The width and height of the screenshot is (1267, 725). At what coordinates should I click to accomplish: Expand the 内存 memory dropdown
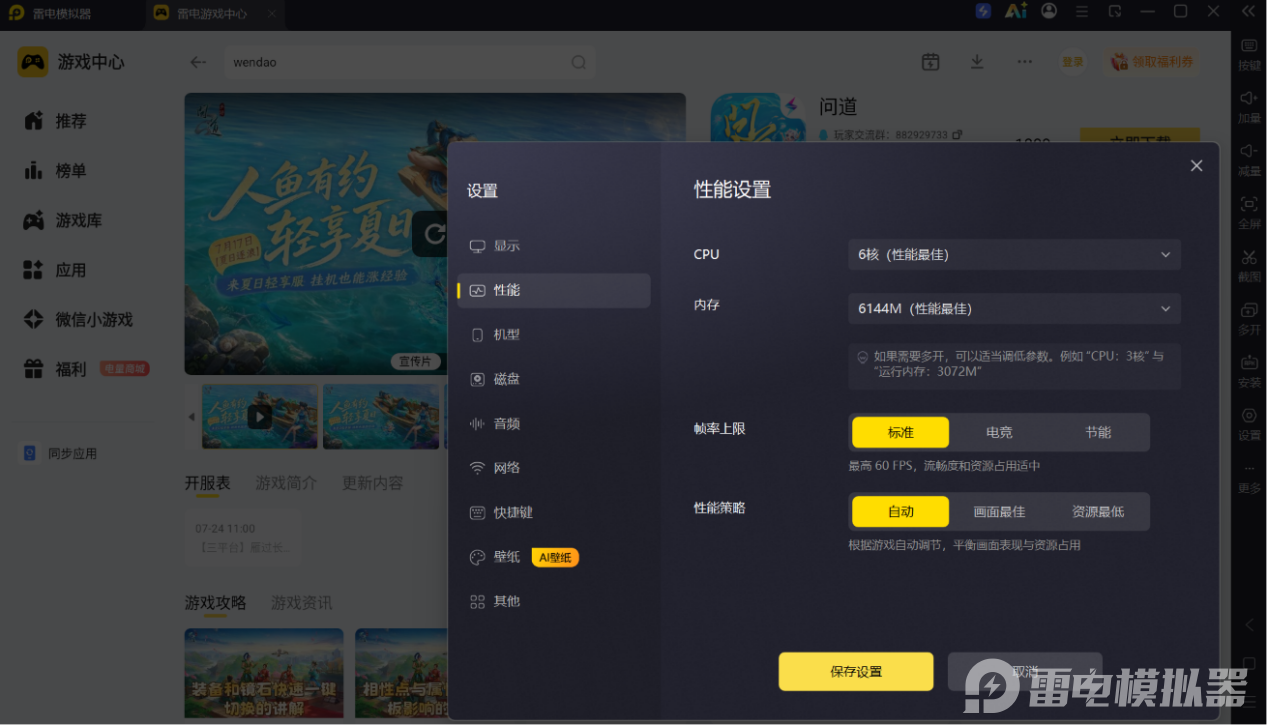point(1014,308)
